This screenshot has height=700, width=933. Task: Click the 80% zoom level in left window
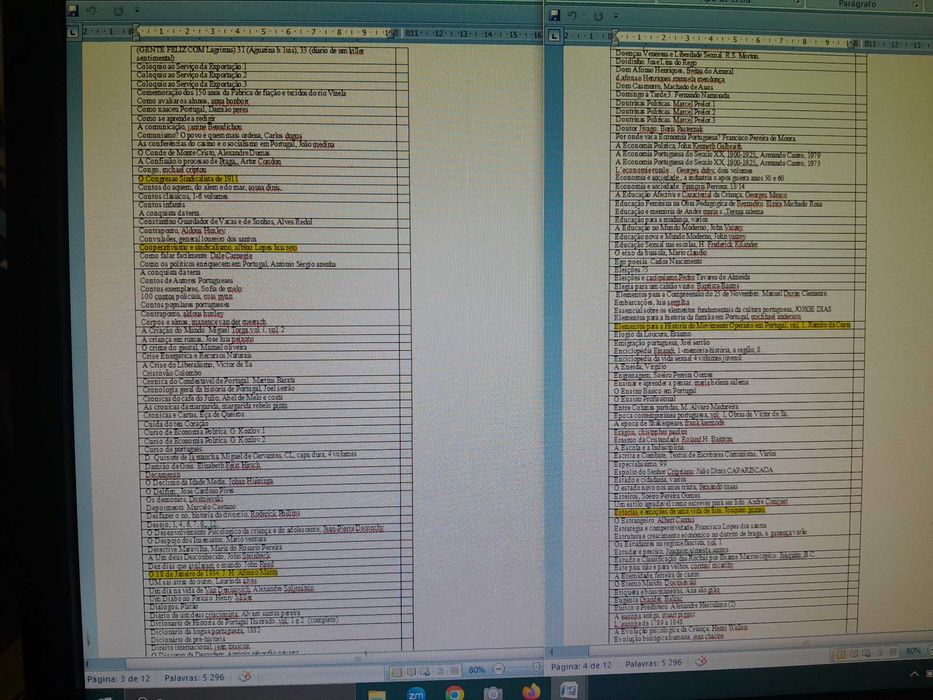[x=476, y=670]
